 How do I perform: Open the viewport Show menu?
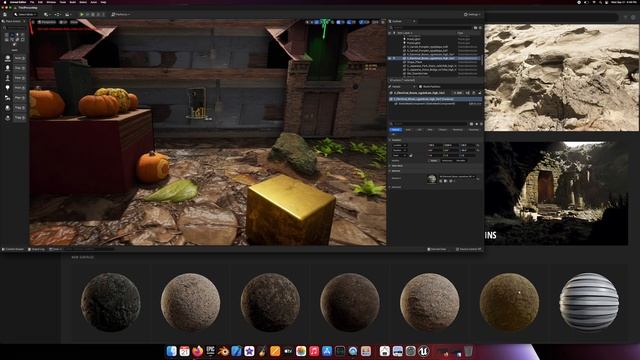pos(74,22)
